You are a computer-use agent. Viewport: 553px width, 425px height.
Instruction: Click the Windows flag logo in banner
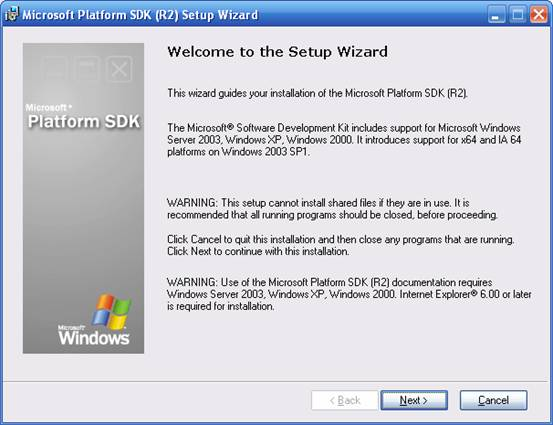pyautogui.click(x=111, y=311)
